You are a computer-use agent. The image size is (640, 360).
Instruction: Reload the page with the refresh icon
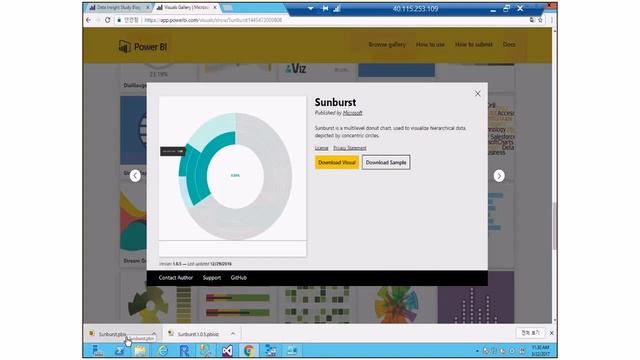pyautogui.click(x=108, y=20)
